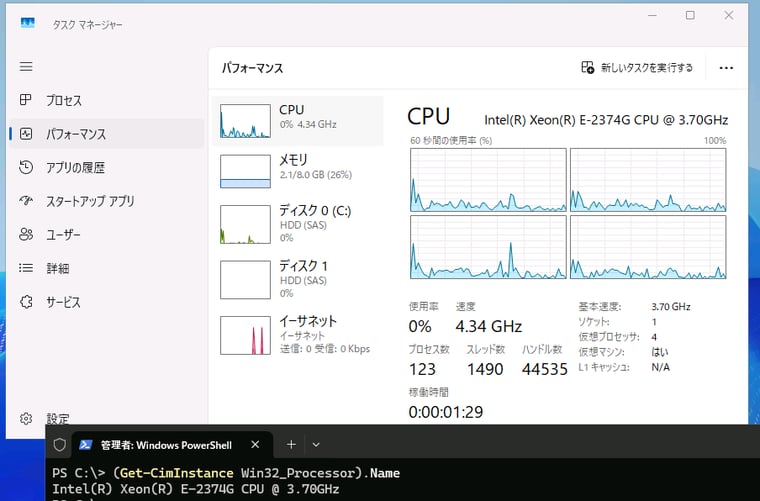Click the ユーザー people icon
Screen dimensions: 760x501
tap(26, 235)
